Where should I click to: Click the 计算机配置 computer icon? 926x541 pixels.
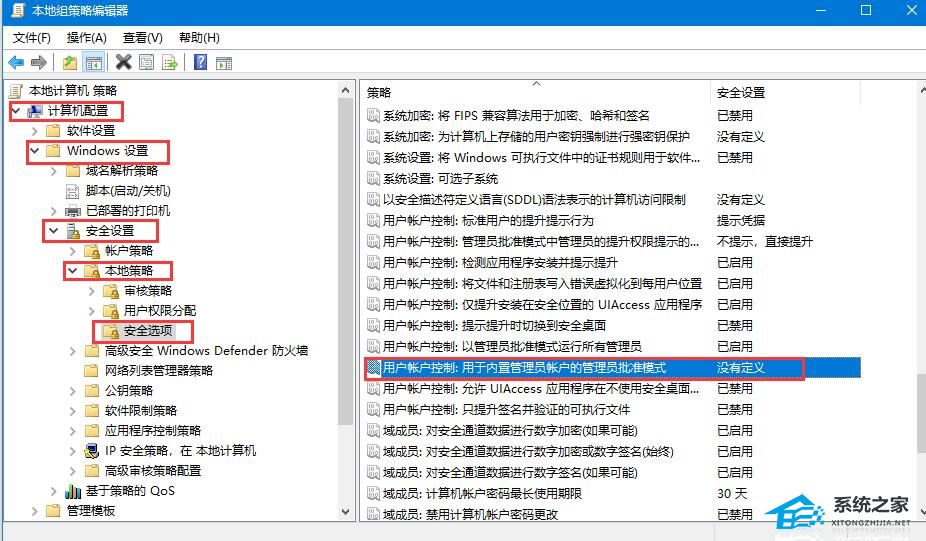35,110
